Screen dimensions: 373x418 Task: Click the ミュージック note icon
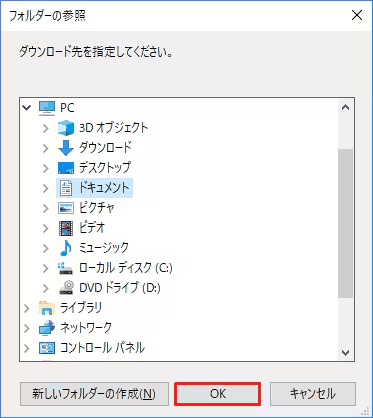(66, 248)
